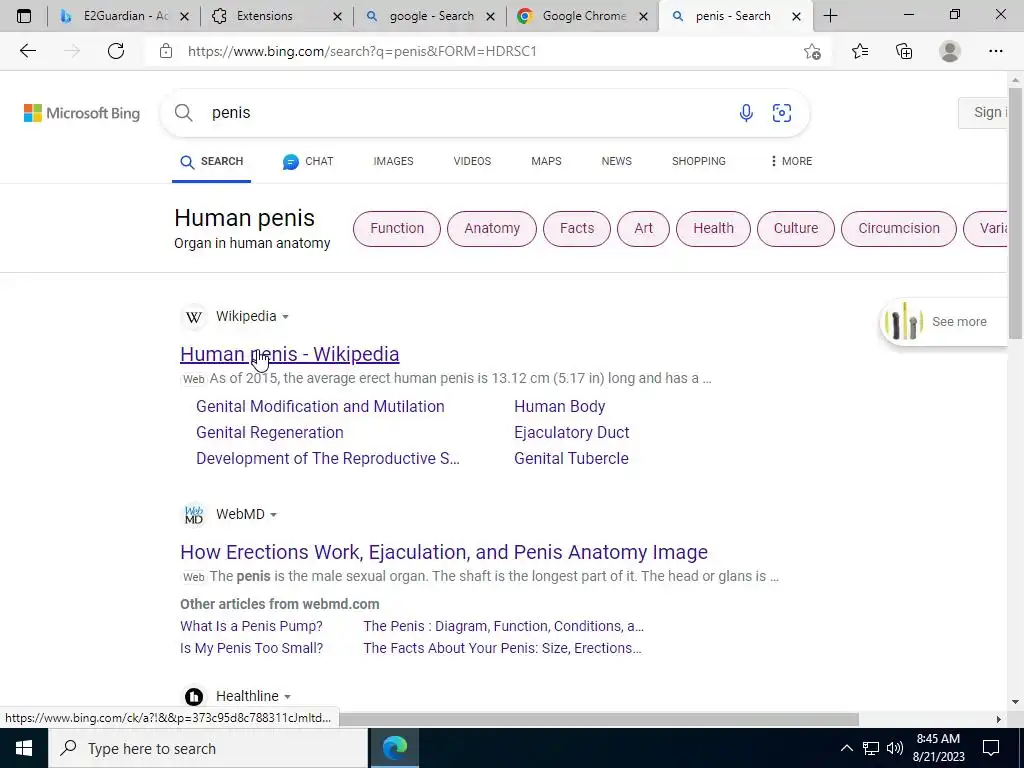Open the clock showing 8:45 AM
The width and height of the screenshot is (1024, 768).
click(x=938, y=748)
